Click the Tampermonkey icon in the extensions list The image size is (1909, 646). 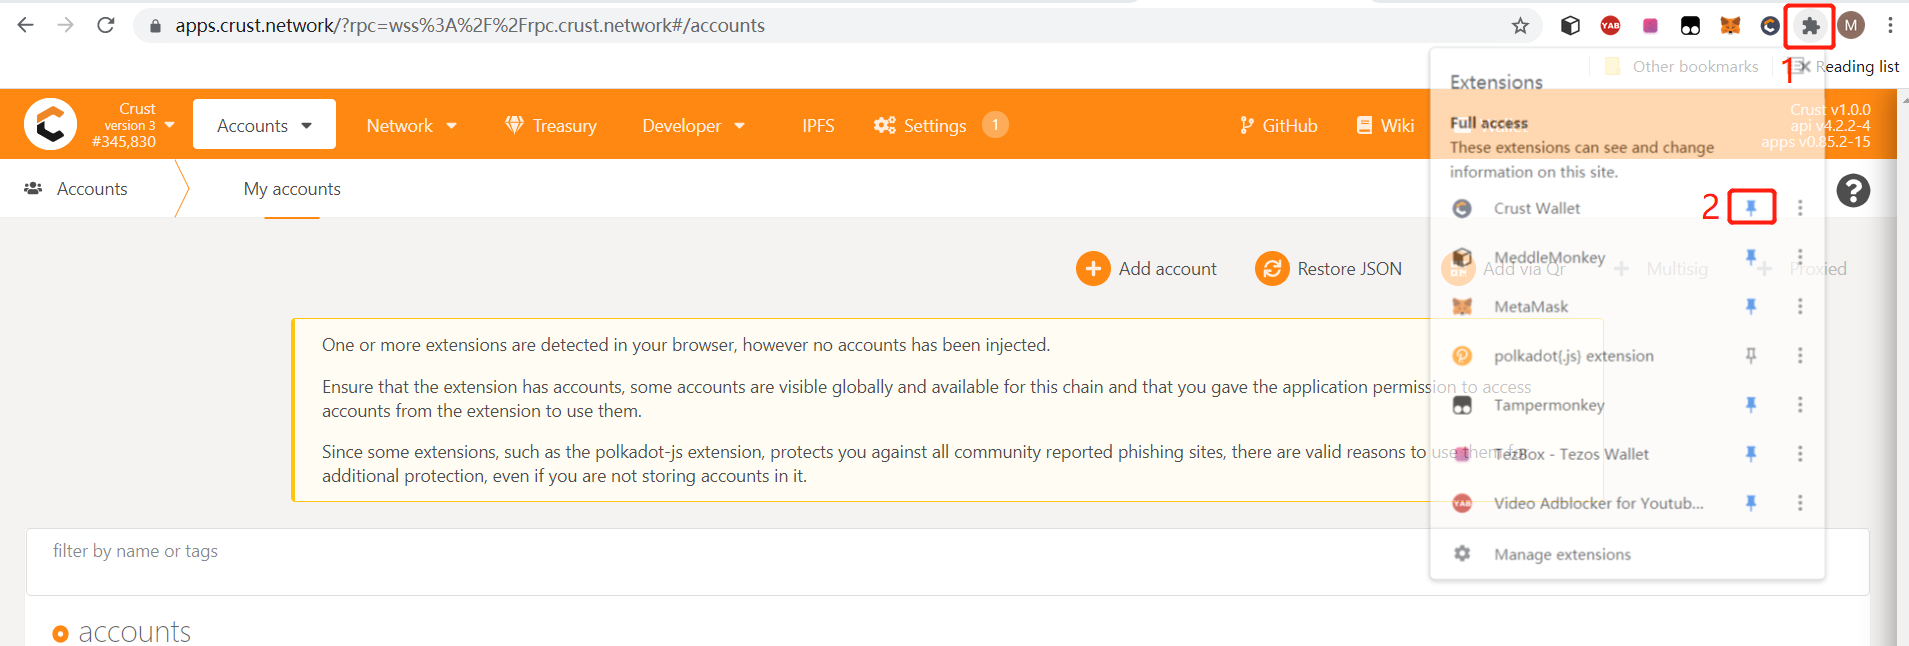[1462, 405]
